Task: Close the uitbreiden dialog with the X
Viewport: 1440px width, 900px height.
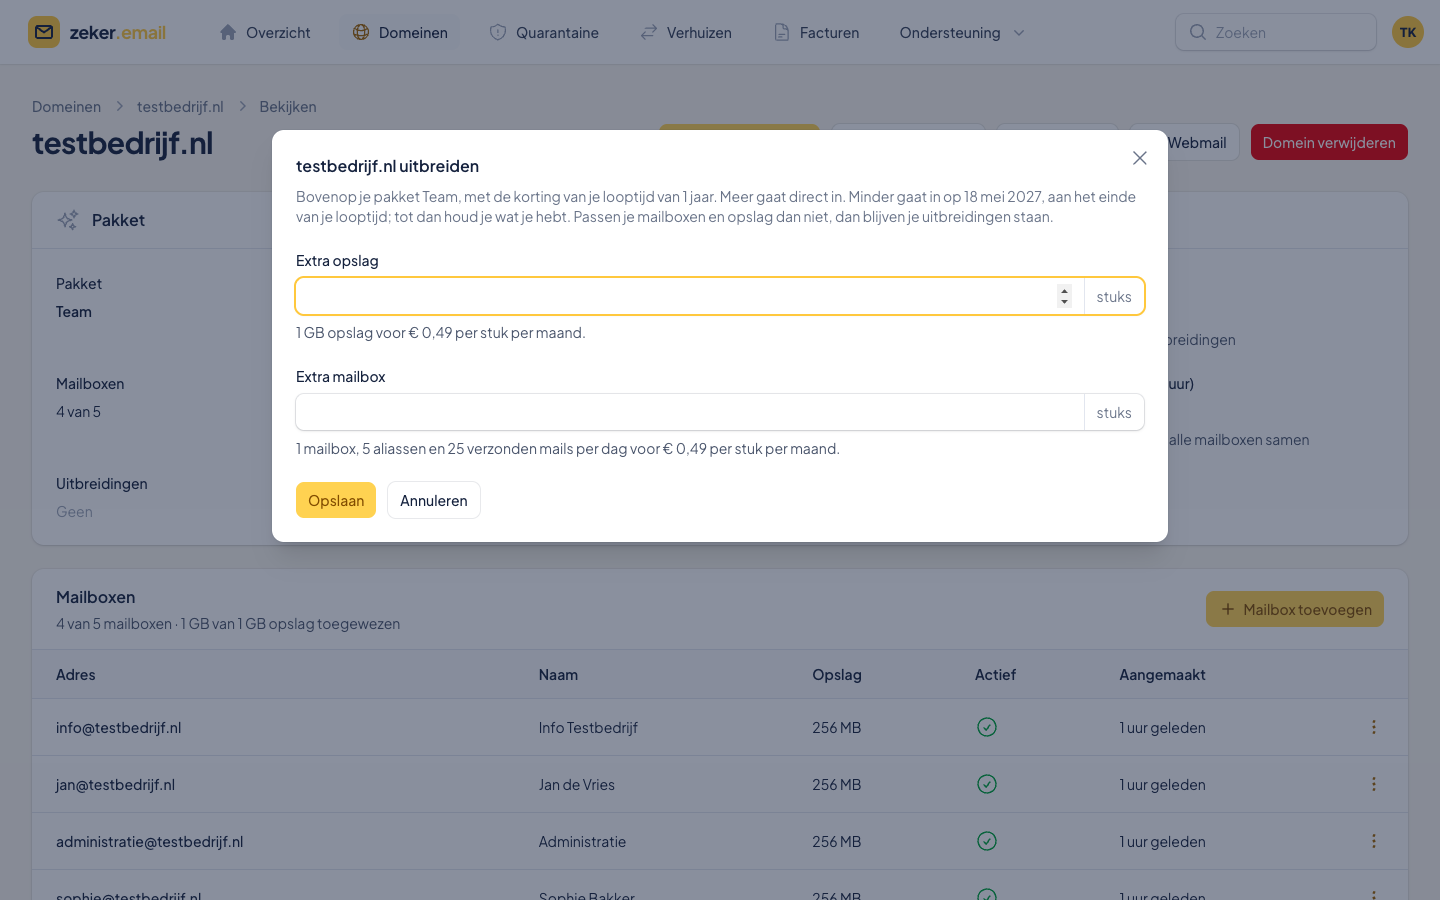Action: click(1139, 158)
